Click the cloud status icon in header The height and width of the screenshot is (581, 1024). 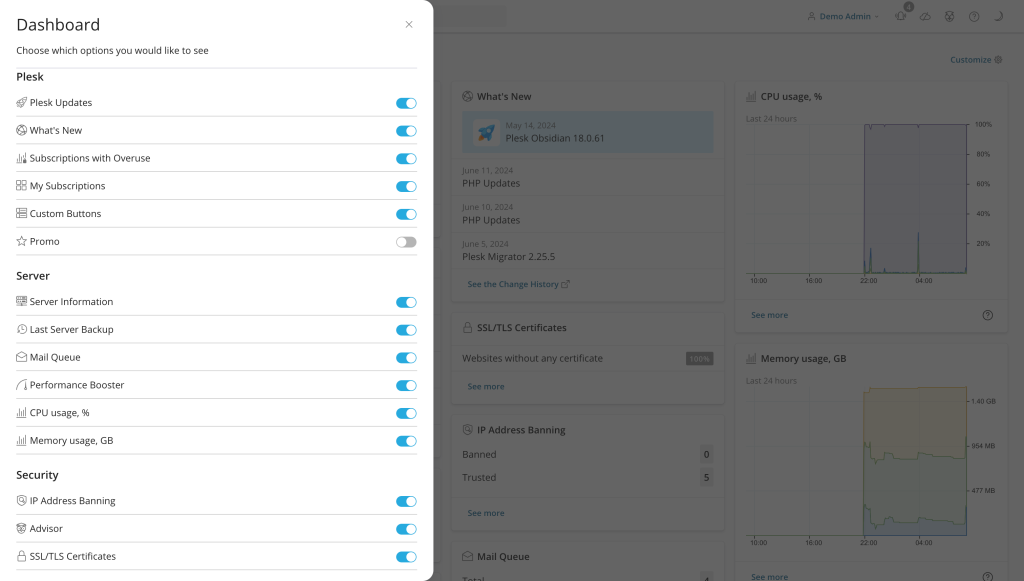click(925, 16)
